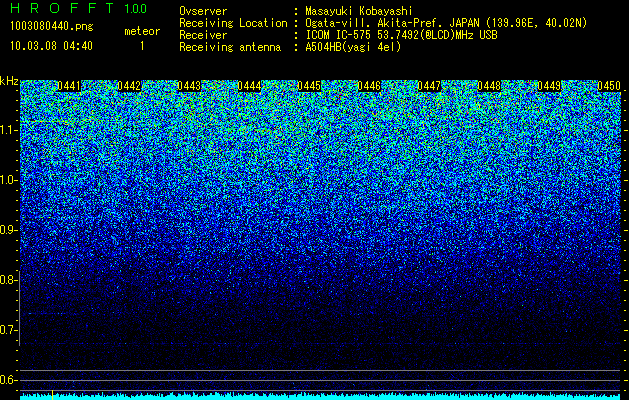This screenshot has height=400, width=629.
Task: Click the 0444 time marker
Action: click(x=249, y=86)
